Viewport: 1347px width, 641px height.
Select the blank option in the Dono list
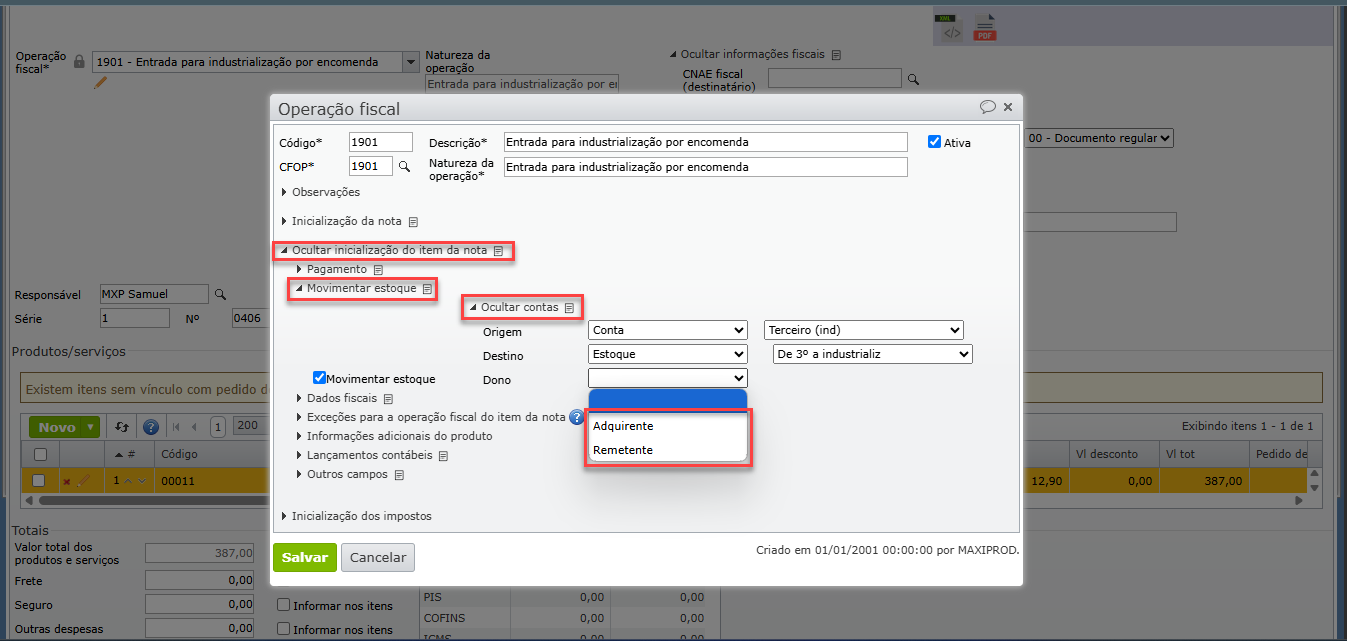coord(668,400)
